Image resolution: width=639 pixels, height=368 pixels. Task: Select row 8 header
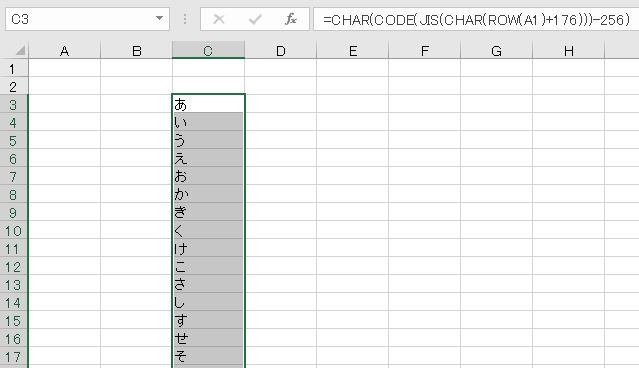click(14, 194)
